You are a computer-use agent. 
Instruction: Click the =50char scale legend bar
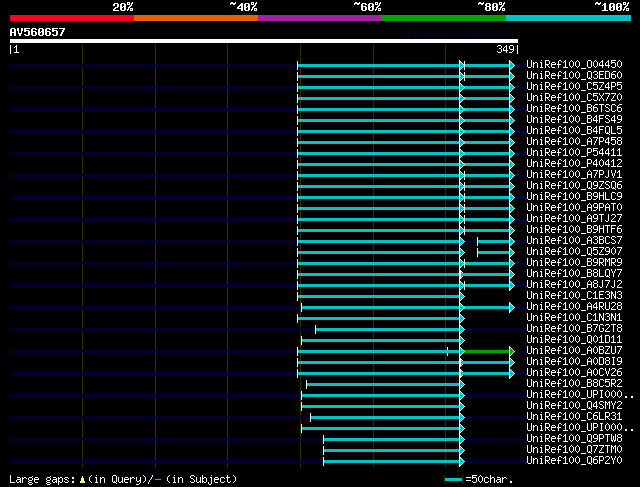(453, 480)
